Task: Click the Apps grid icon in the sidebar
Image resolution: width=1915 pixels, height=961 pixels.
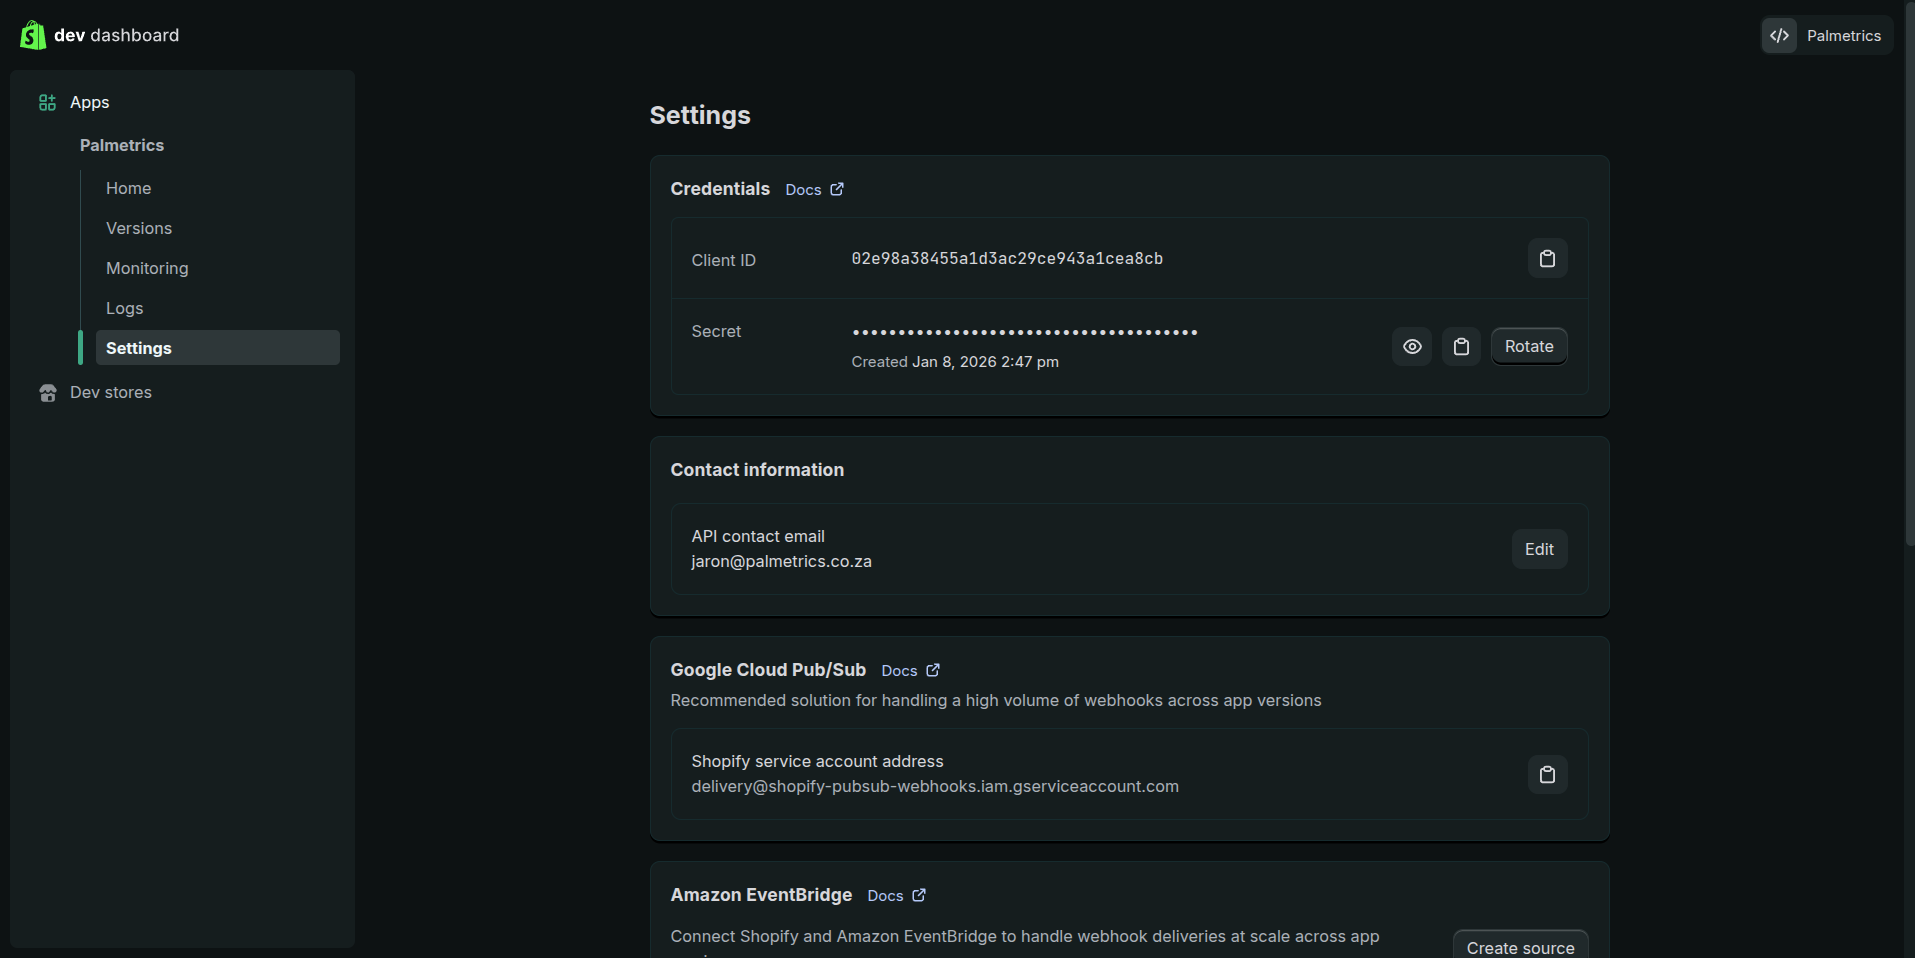Action: [46, 102]
